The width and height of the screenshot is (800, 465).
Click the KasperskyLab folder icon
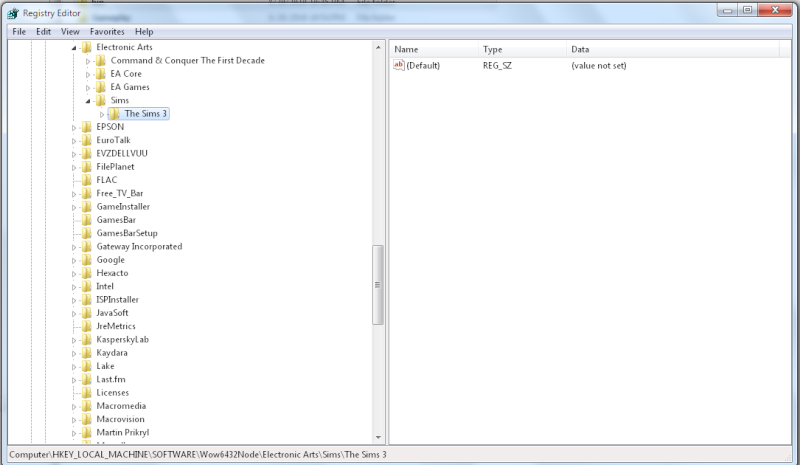click(x=87, y=339)
